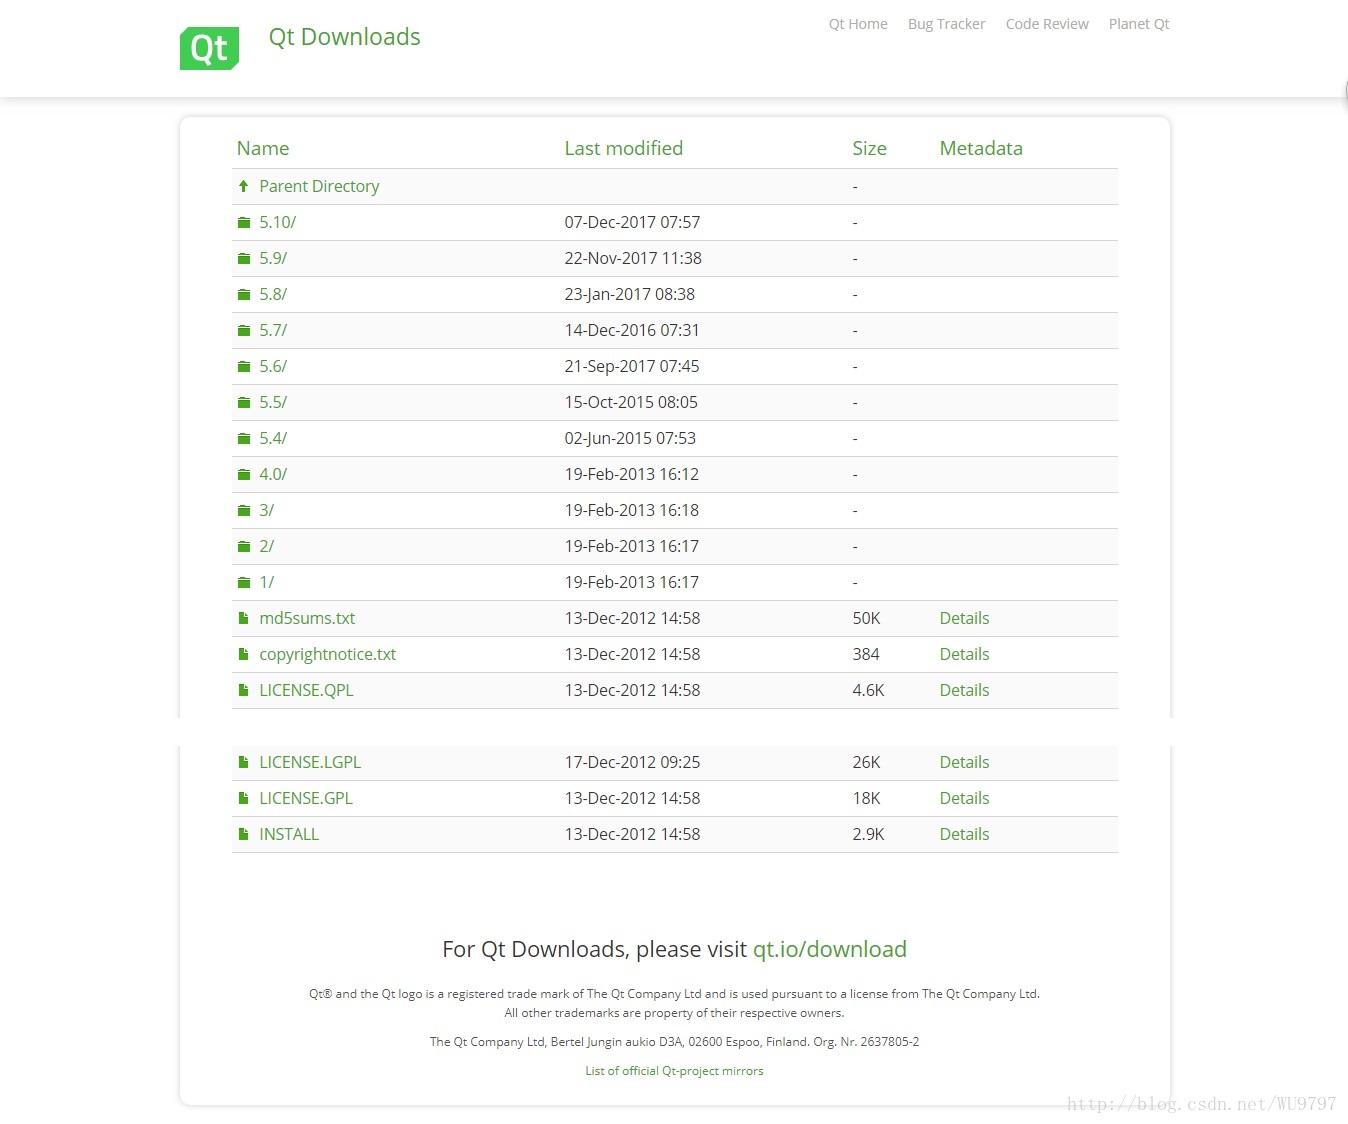Open the 5.4/ directory
This screenshot has width=1348, height=1124.
click(x=273, y=438)
